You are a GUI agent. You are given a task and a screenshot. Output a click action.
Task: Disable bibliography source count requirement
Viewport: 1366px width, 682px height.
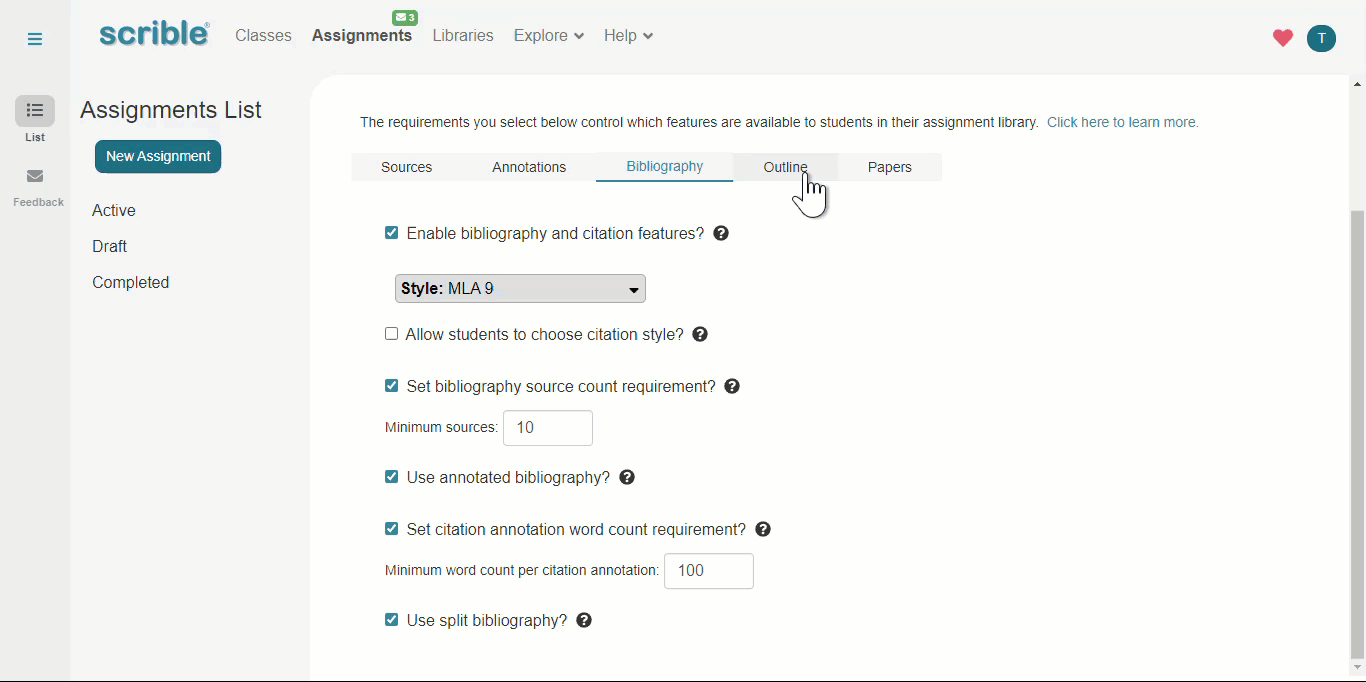(391, 385)
